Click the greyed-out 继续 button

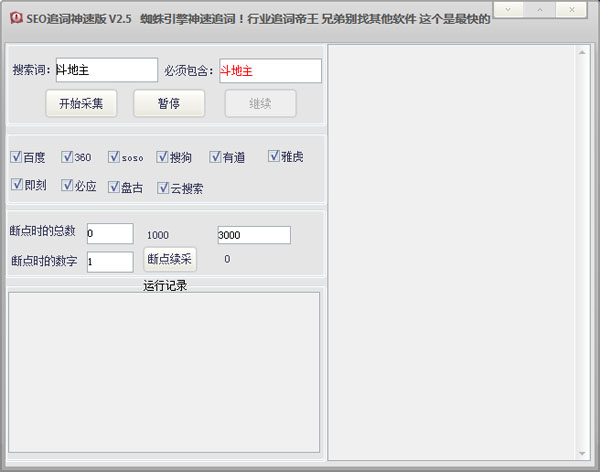tap(260, 103)
